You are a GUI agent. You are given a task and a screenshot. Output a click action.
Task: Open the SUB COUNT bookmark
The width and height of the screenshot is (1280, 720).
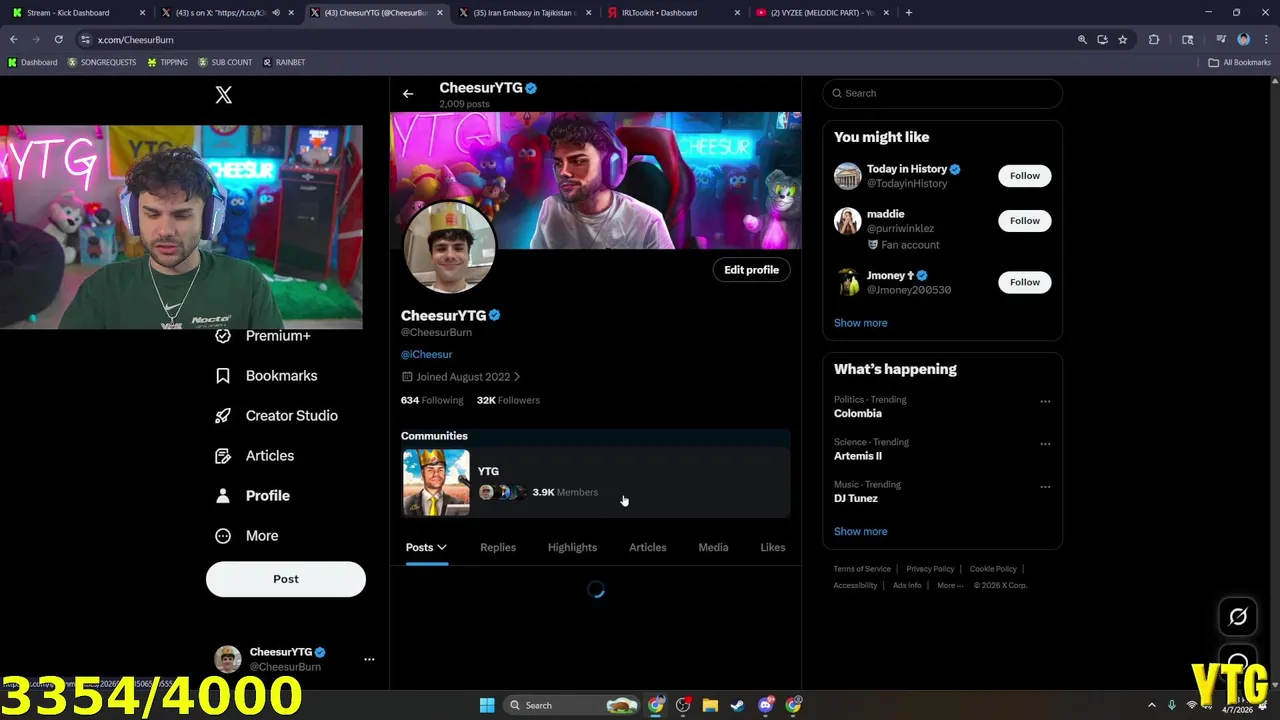[x=225, y=62]
